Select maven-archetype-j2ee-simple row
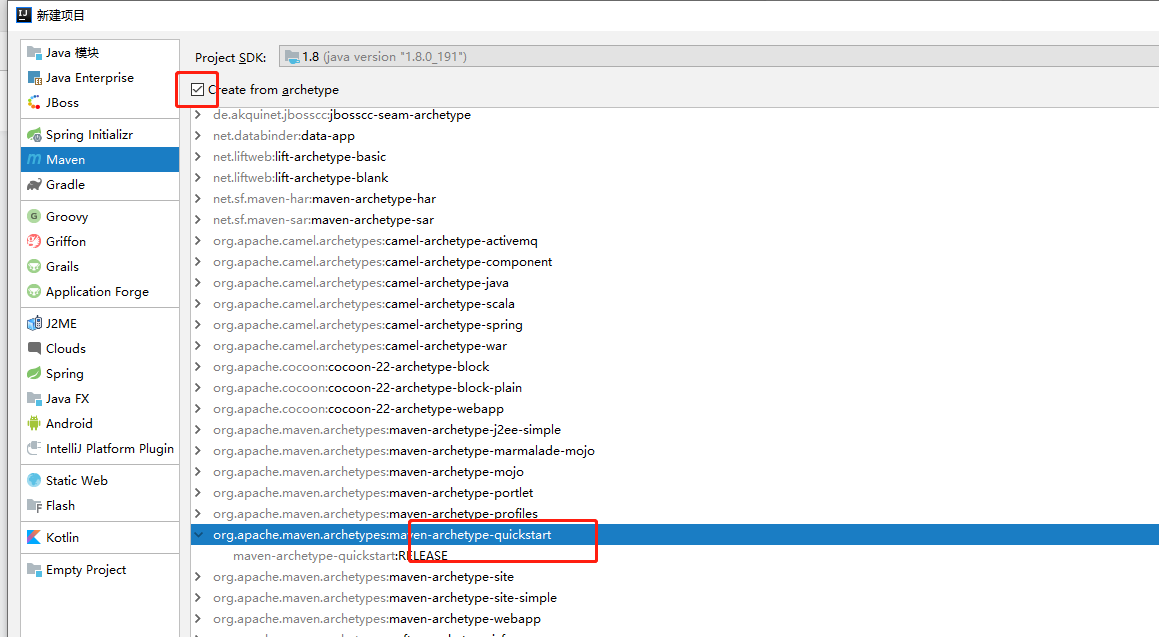 click(675, 430)
